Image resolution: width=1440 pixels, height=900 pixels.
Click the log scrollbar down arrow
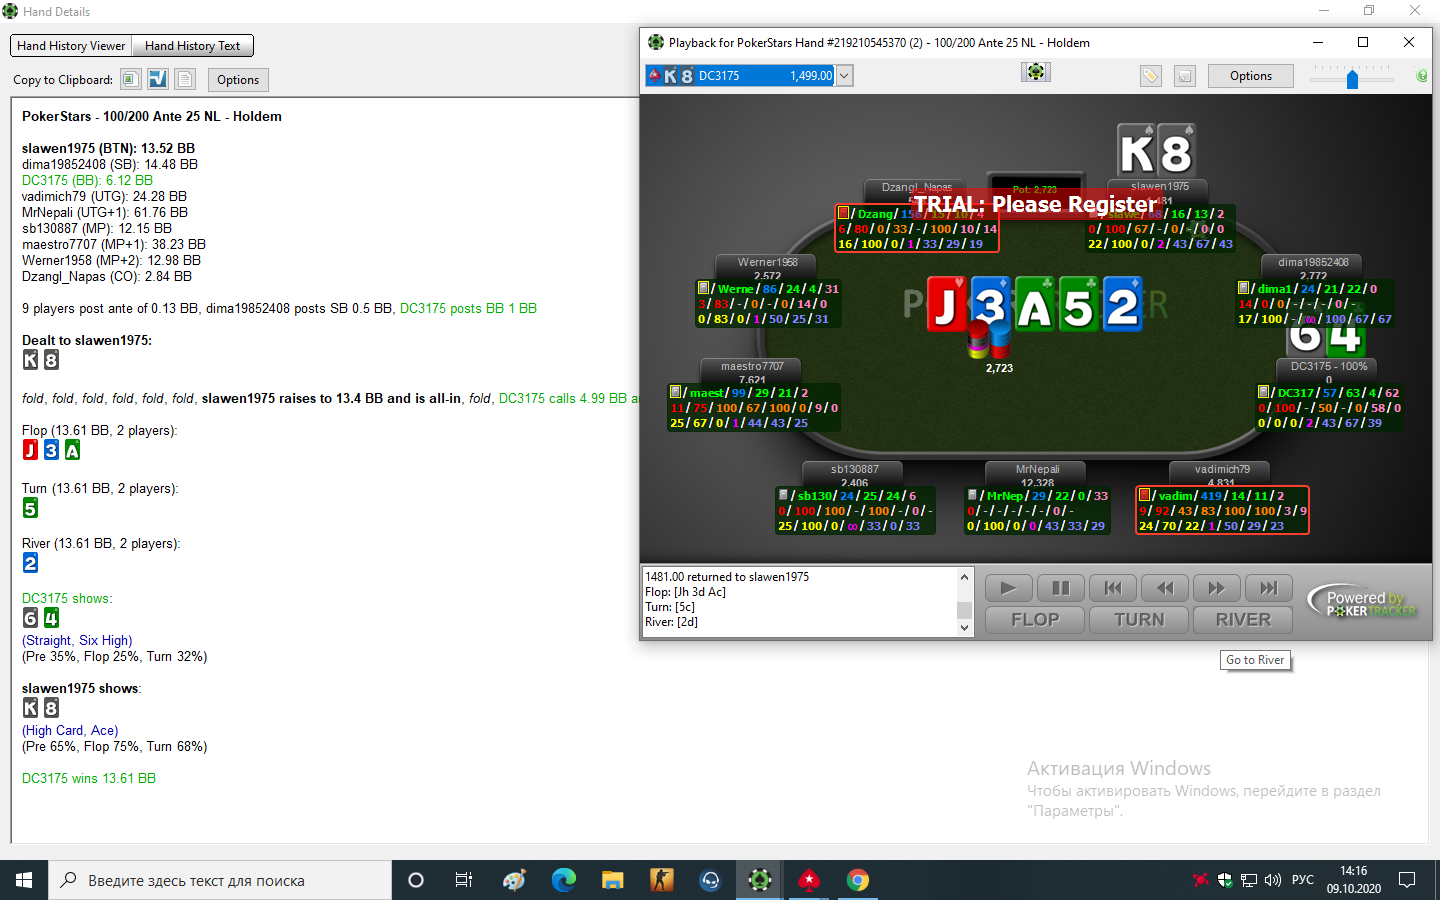click(964, 628)
